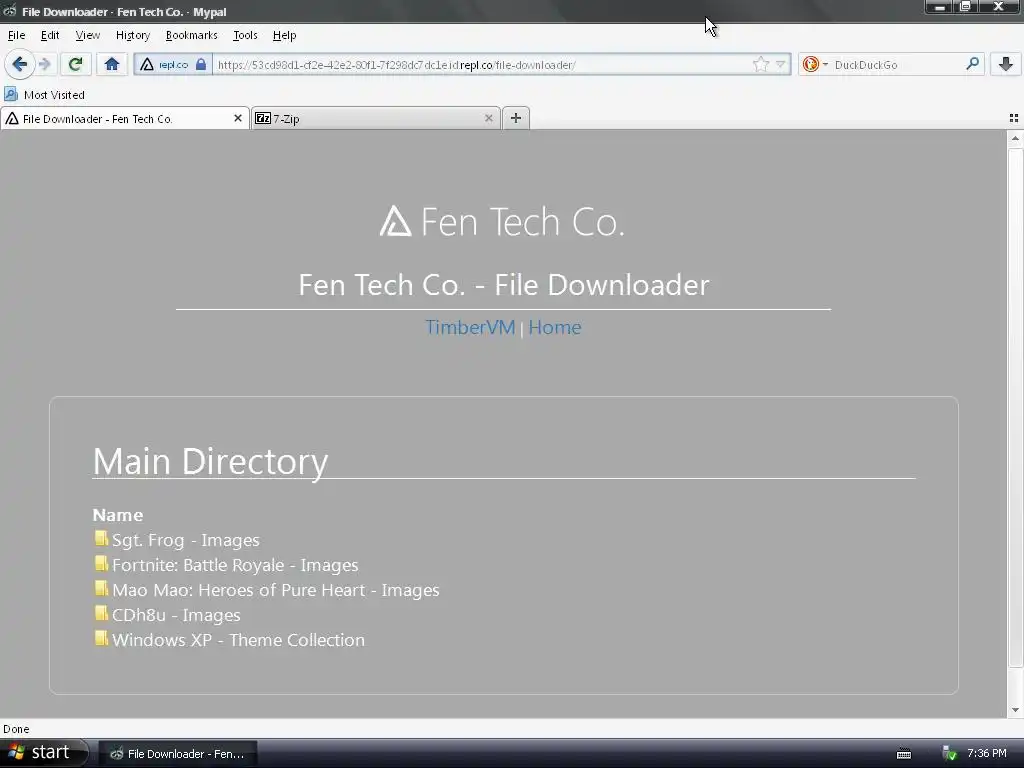Click the network tray icon
The image size is (1024, 768).
tap(950, 754)
